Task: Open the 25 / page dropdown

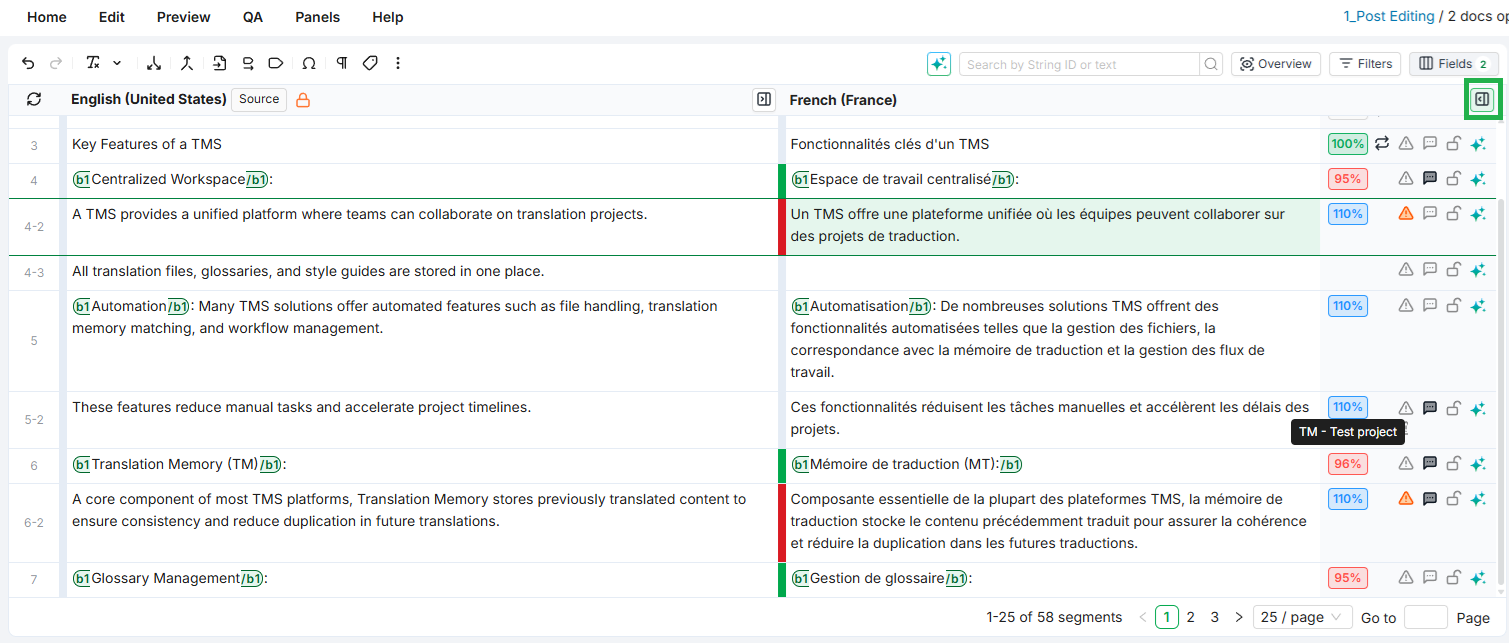Action: point(1302,618)
